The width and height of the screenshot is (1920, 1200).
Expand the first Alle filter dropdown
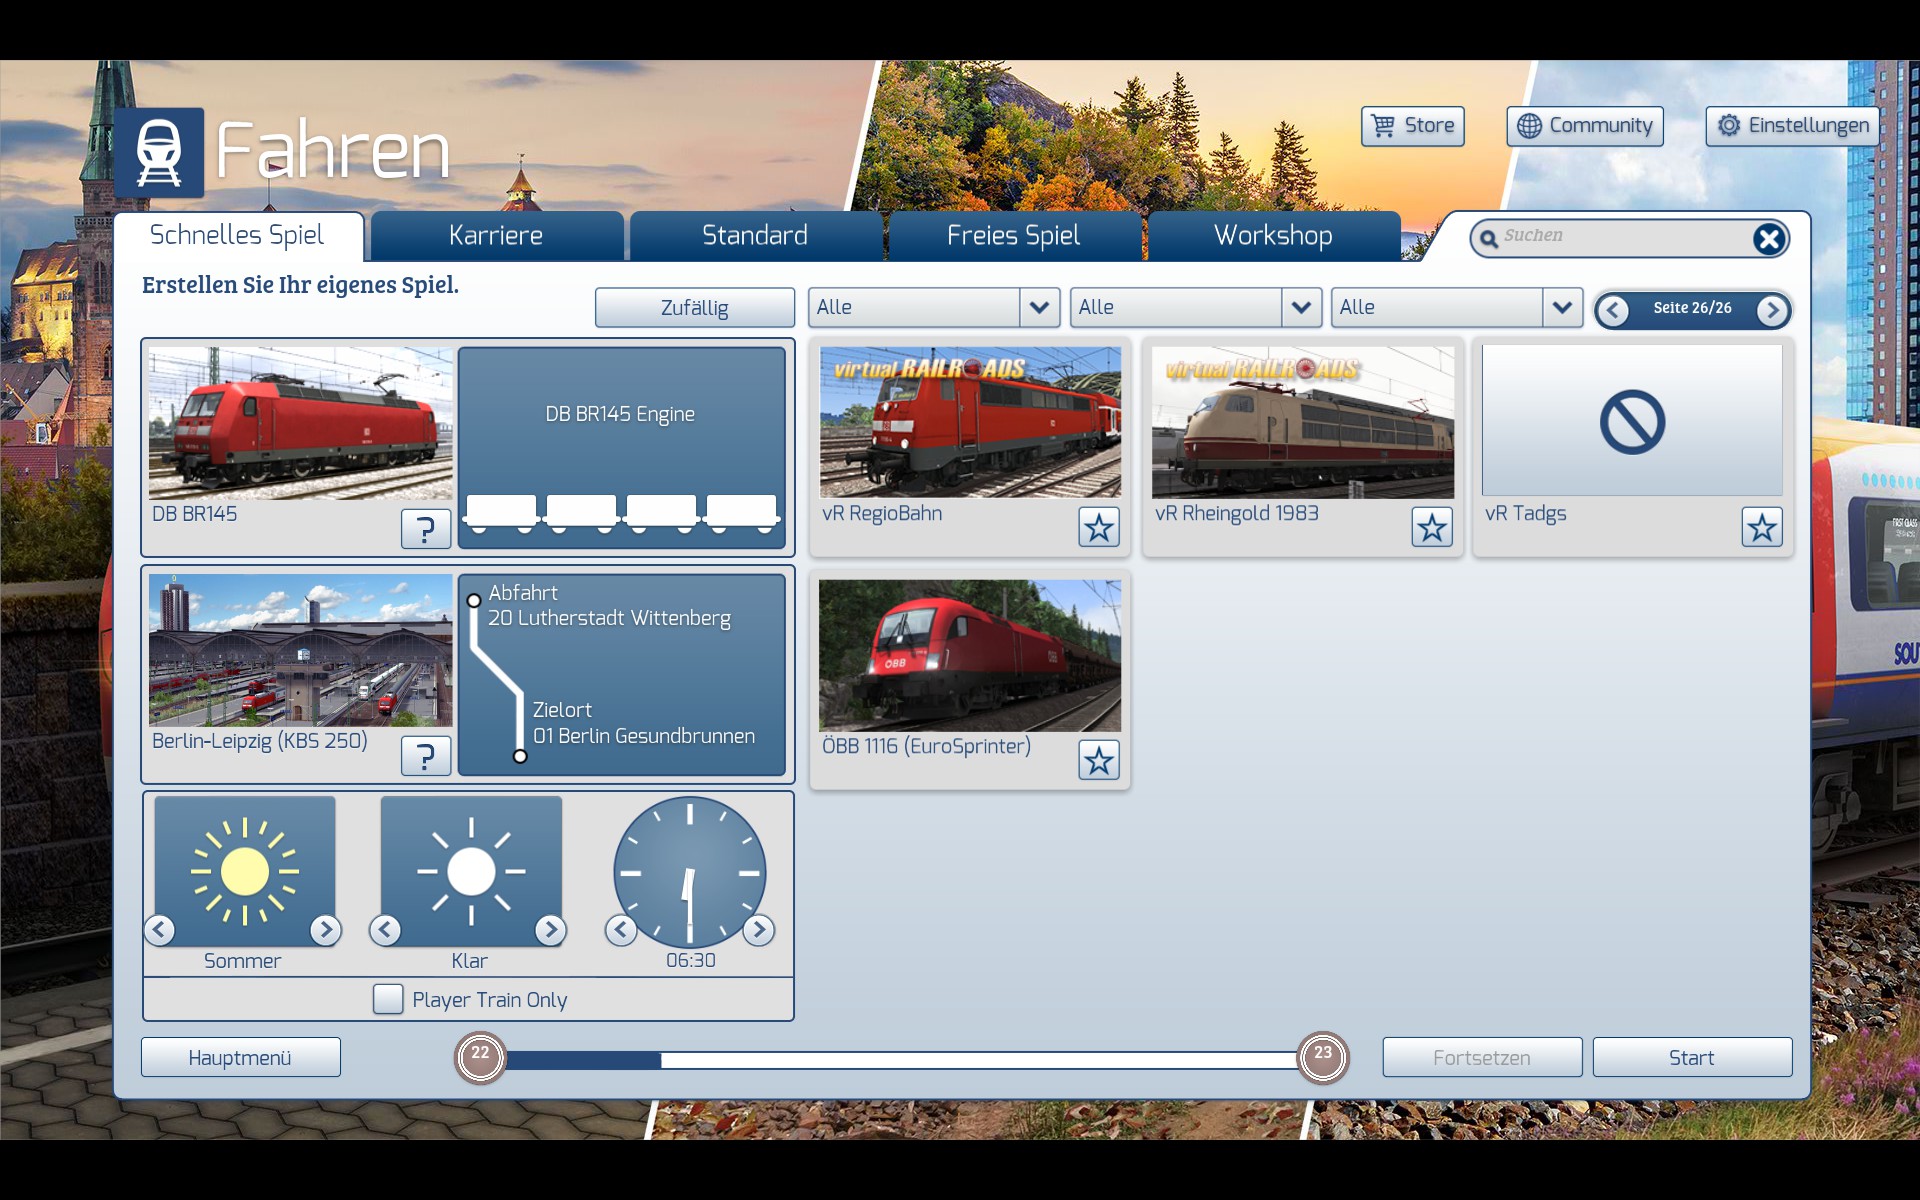(x=1039, y=308)
